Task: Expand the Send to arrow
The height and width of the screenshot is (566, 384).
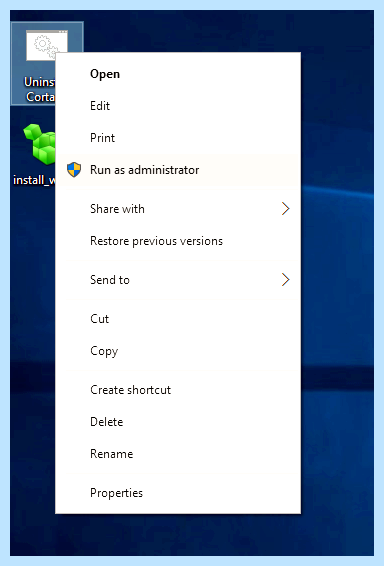Action: point(285,280)
